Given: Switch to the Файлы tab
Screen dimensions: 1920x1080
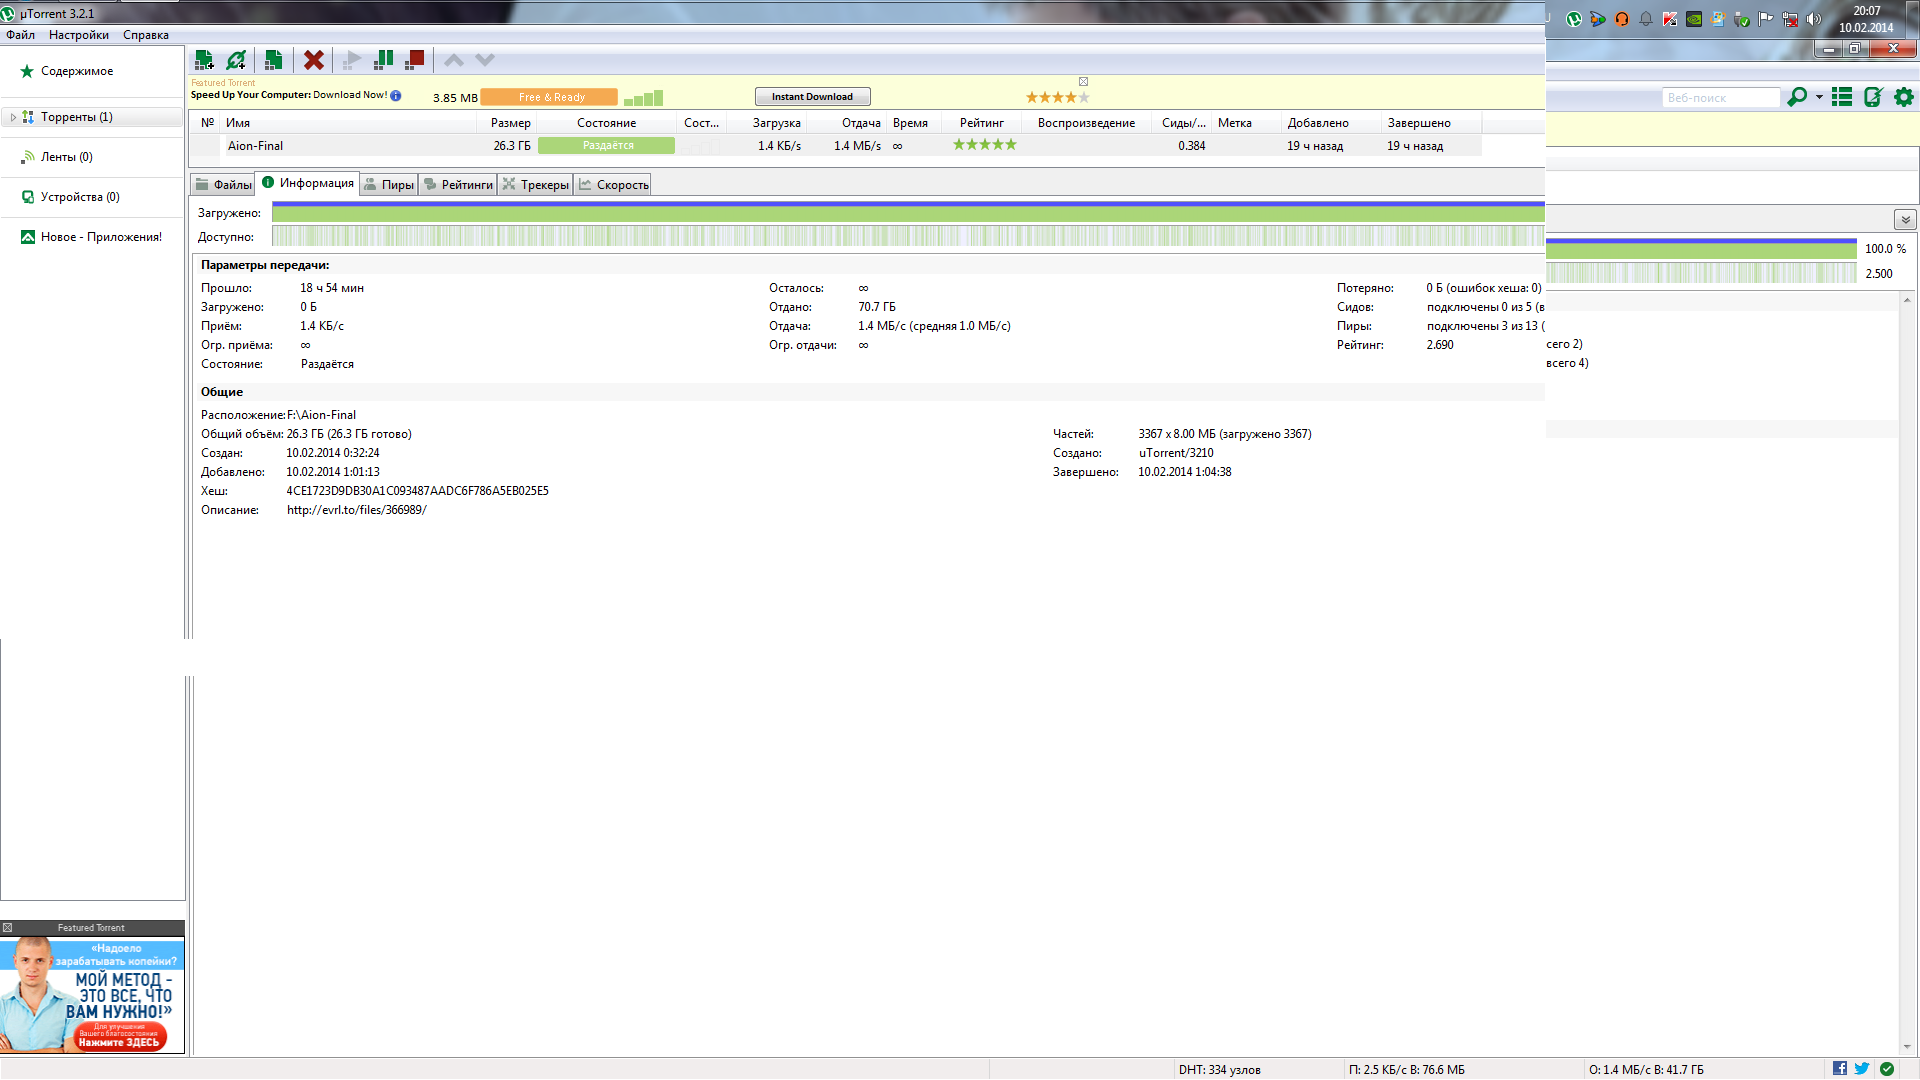Looking at the screenshot, I should [x=223, y=185].
